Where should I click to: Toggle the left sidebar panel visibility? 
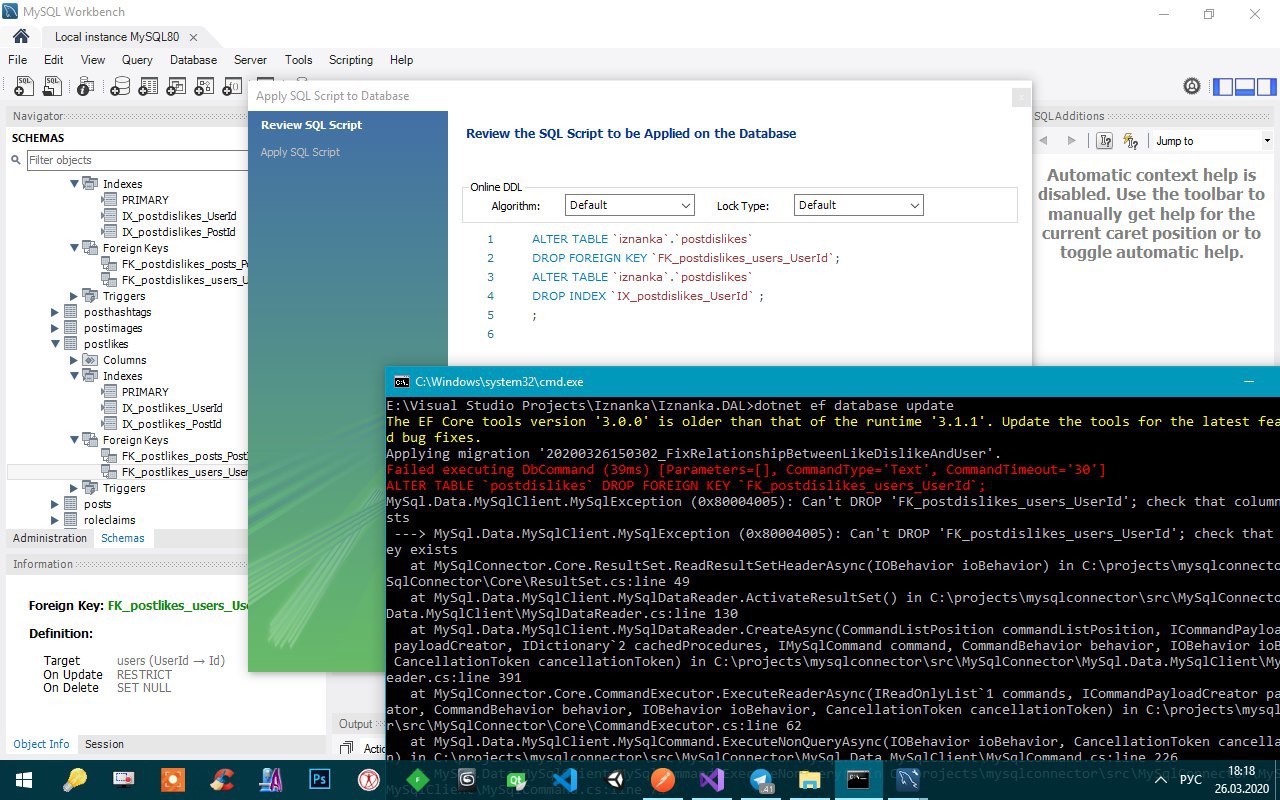(1223, 87)
